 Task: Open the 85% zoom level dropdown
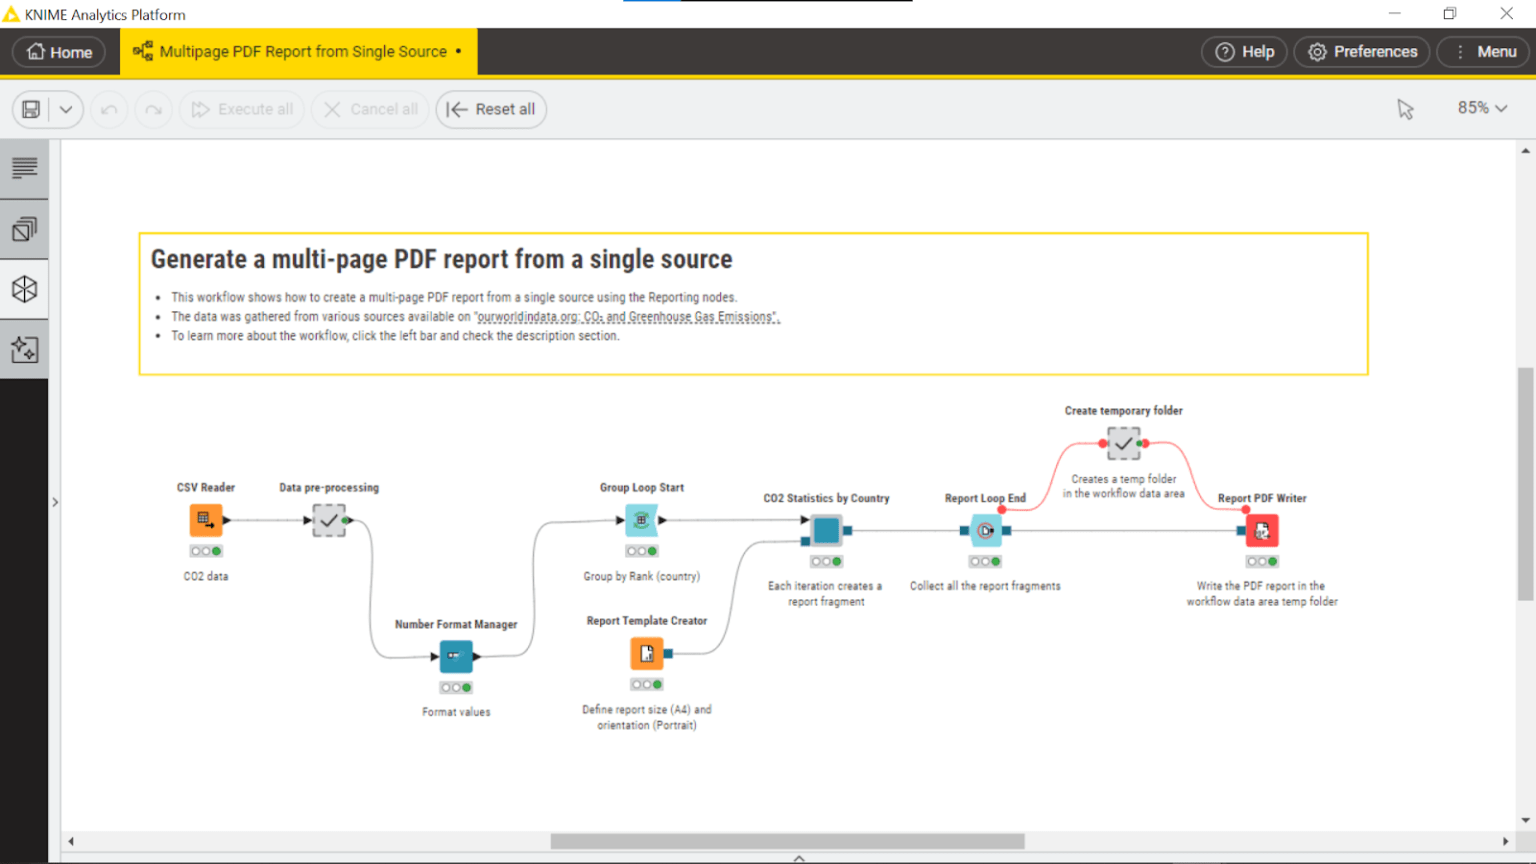click(x=1481, y=108)
